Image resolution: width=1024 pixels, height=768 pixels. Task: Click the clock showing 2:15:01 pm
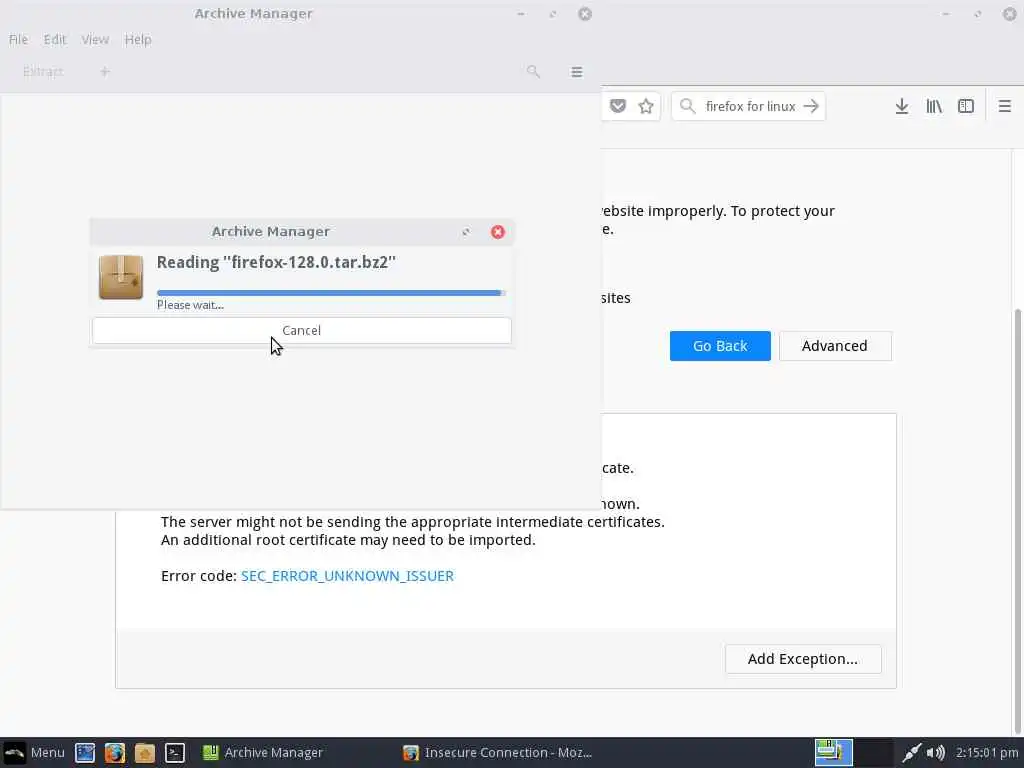tap(987, 753)
